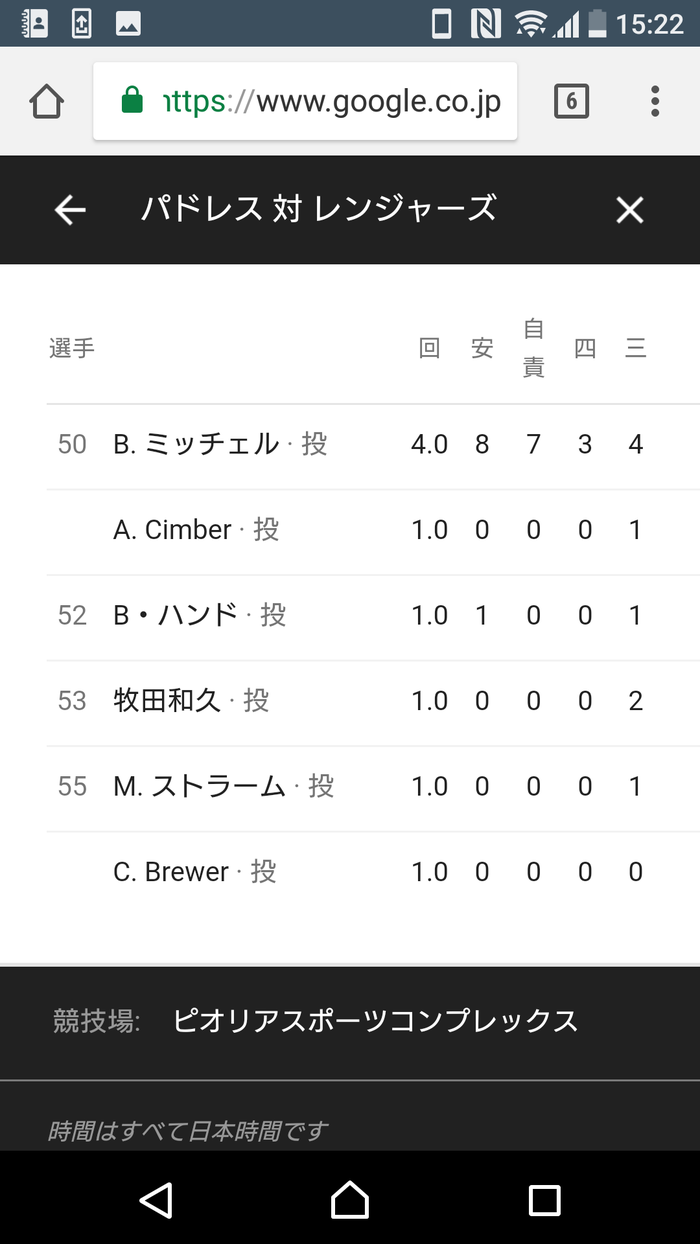Go back with the header left arrow

click(x=70, y=210)
